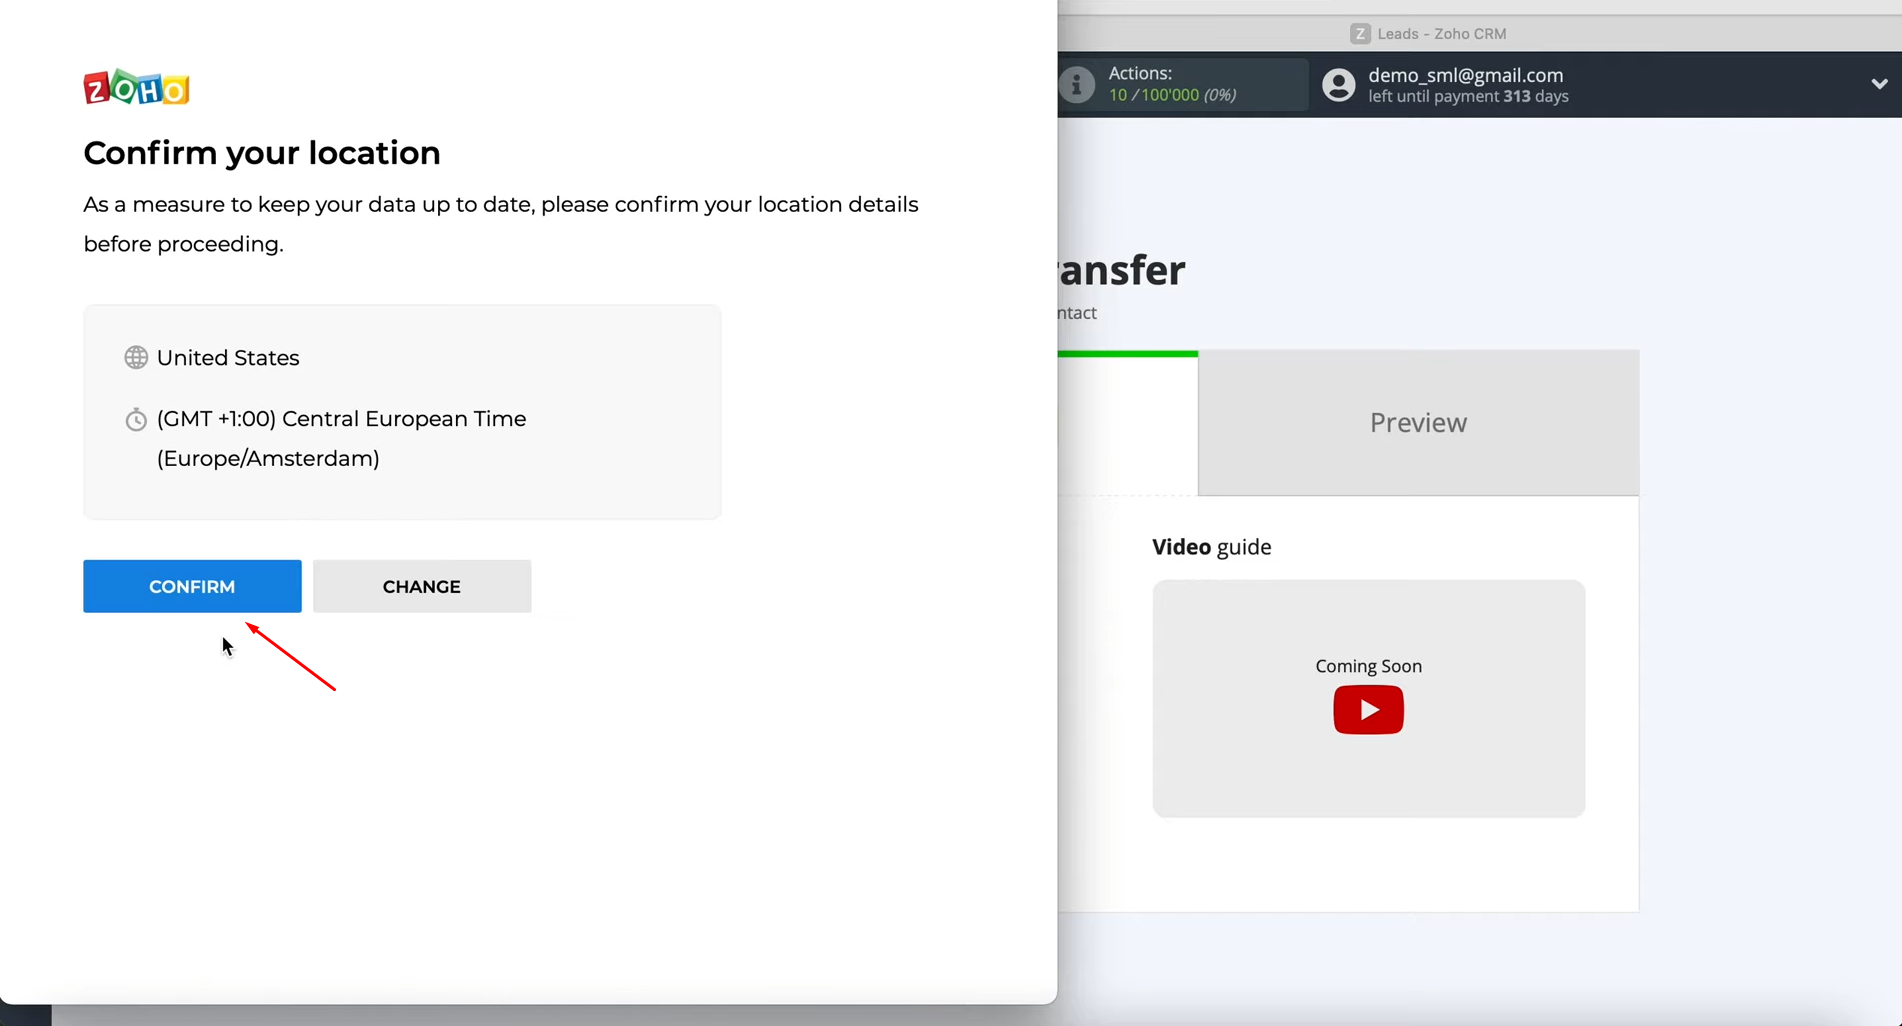The image size is (1902, 1026).
Task: Click the 'United States' country text
Action: click(228, 358)
